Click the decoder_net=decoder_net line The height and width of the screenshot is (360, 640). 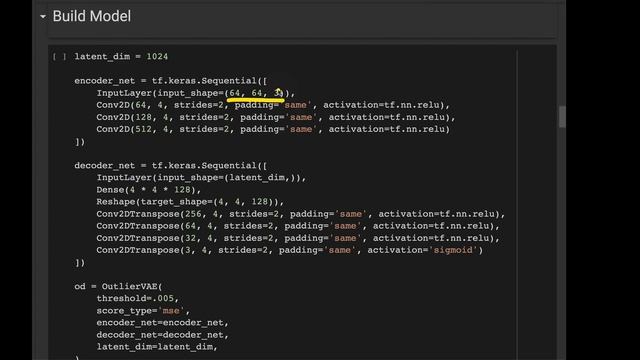pyautogui.click(x=162, y=335)
